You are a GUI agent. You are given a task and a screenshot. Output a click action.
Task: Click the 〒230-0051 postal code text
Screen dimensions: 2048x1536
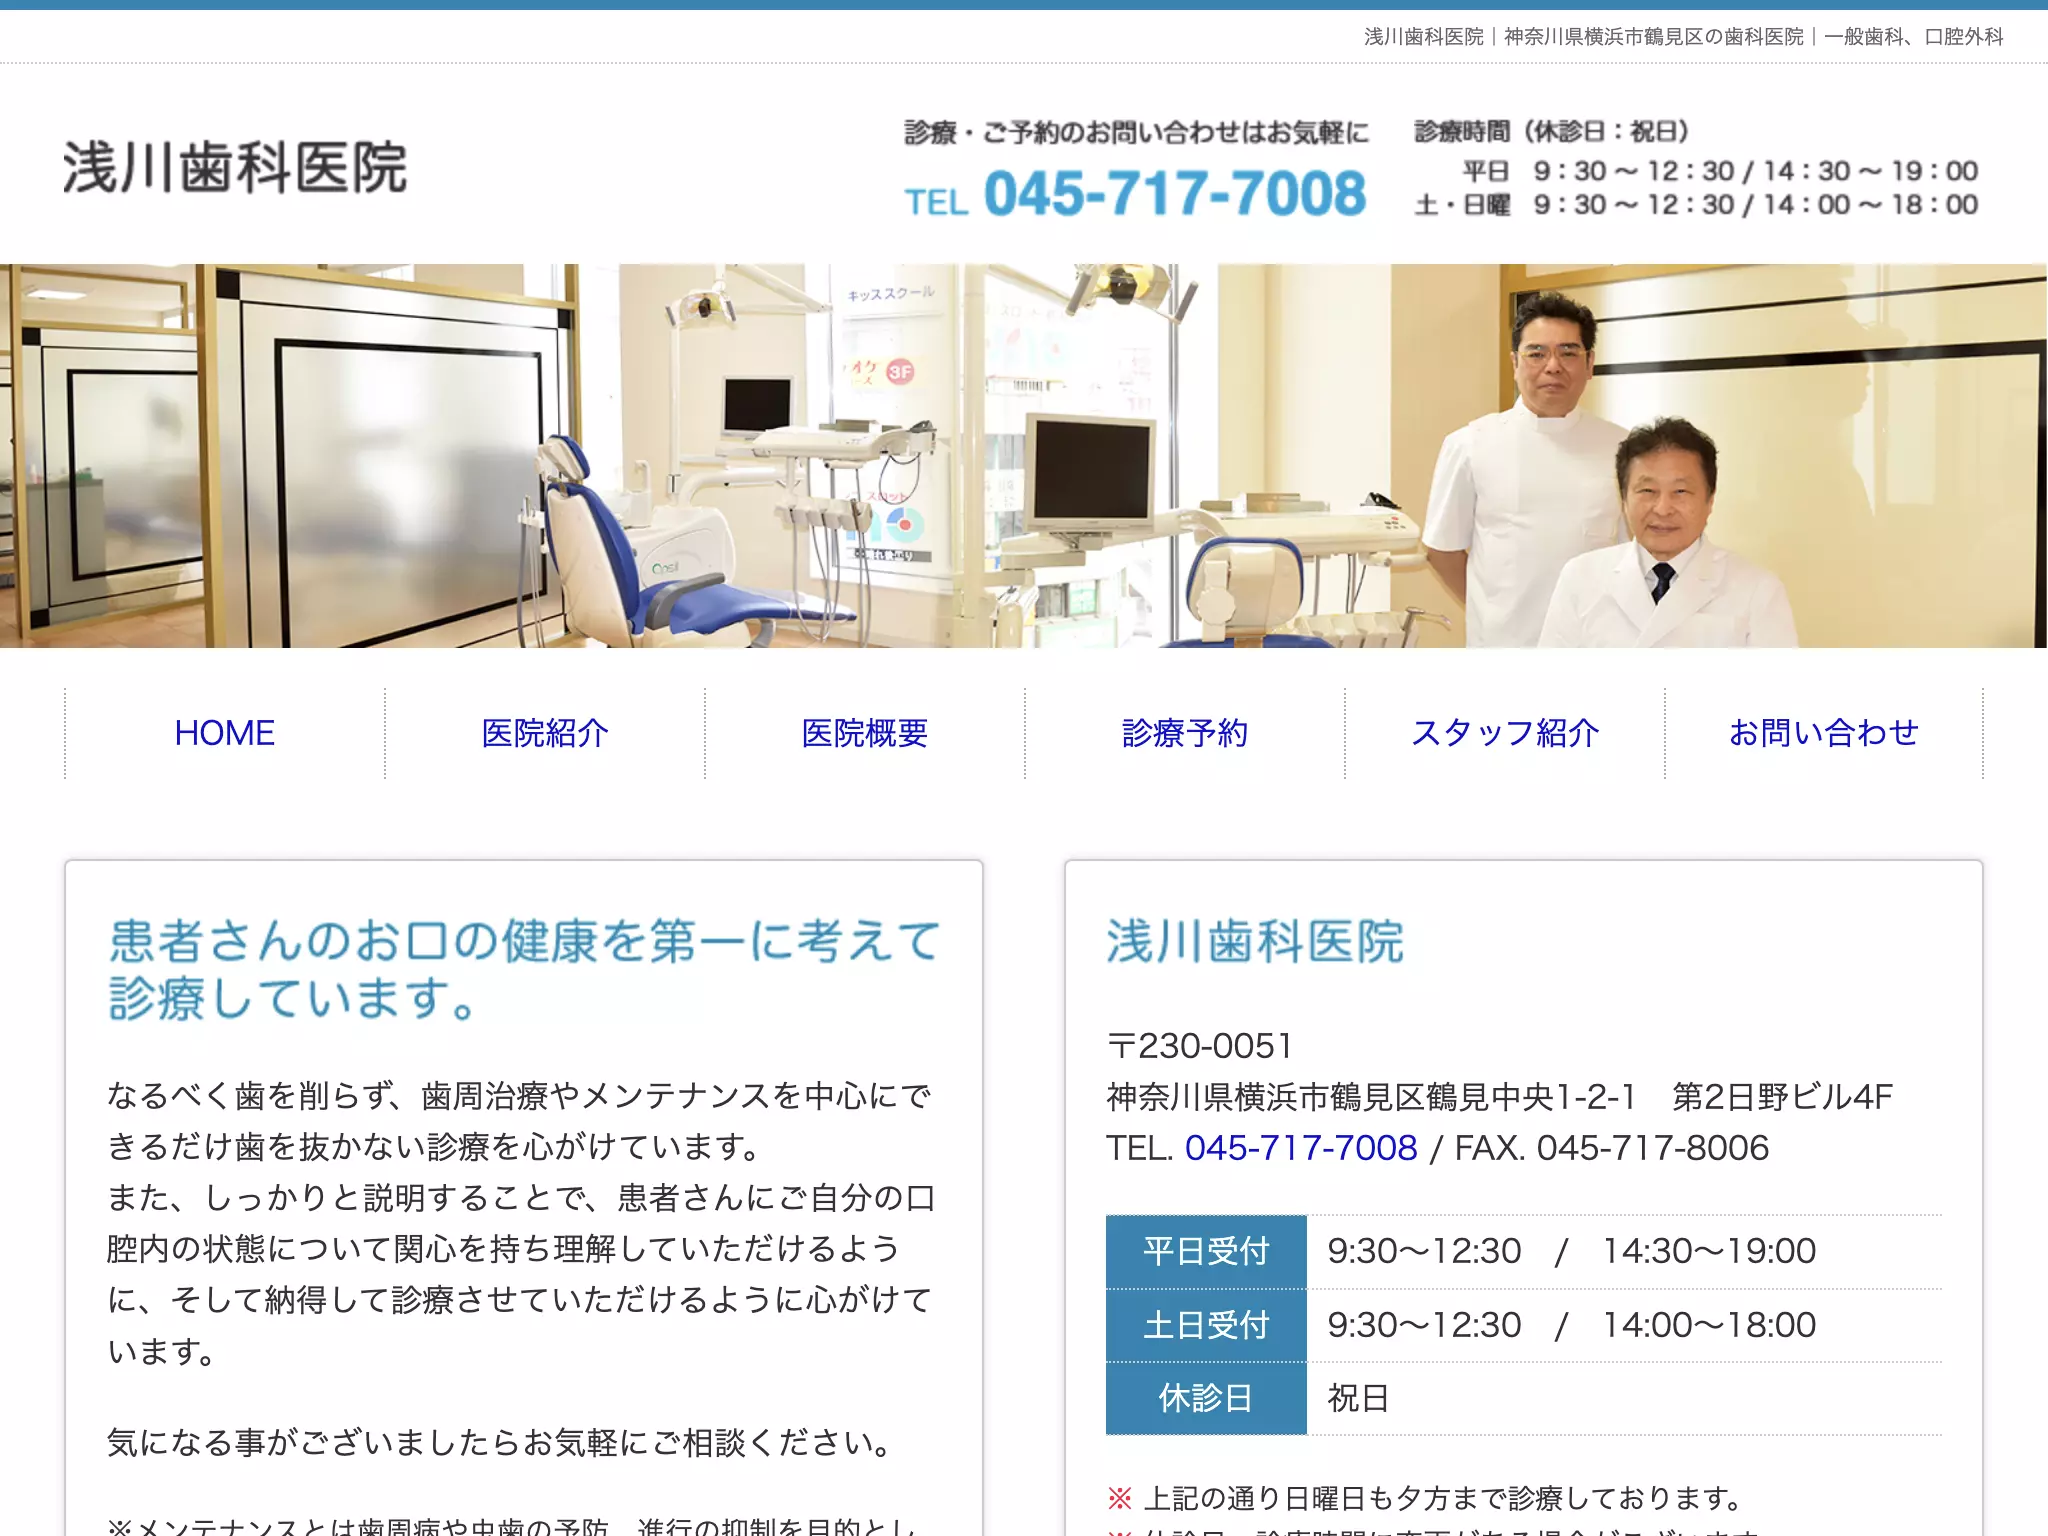click(x=1200, y=1046)
